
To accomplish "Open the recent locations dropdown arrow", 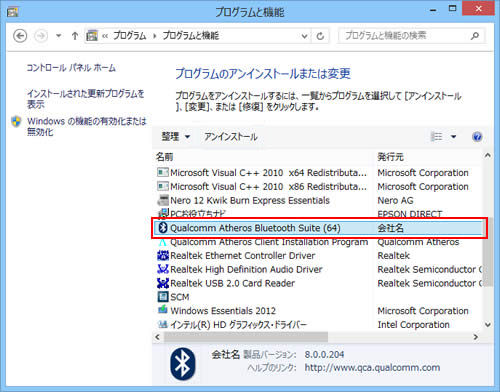I will [58, 36].
